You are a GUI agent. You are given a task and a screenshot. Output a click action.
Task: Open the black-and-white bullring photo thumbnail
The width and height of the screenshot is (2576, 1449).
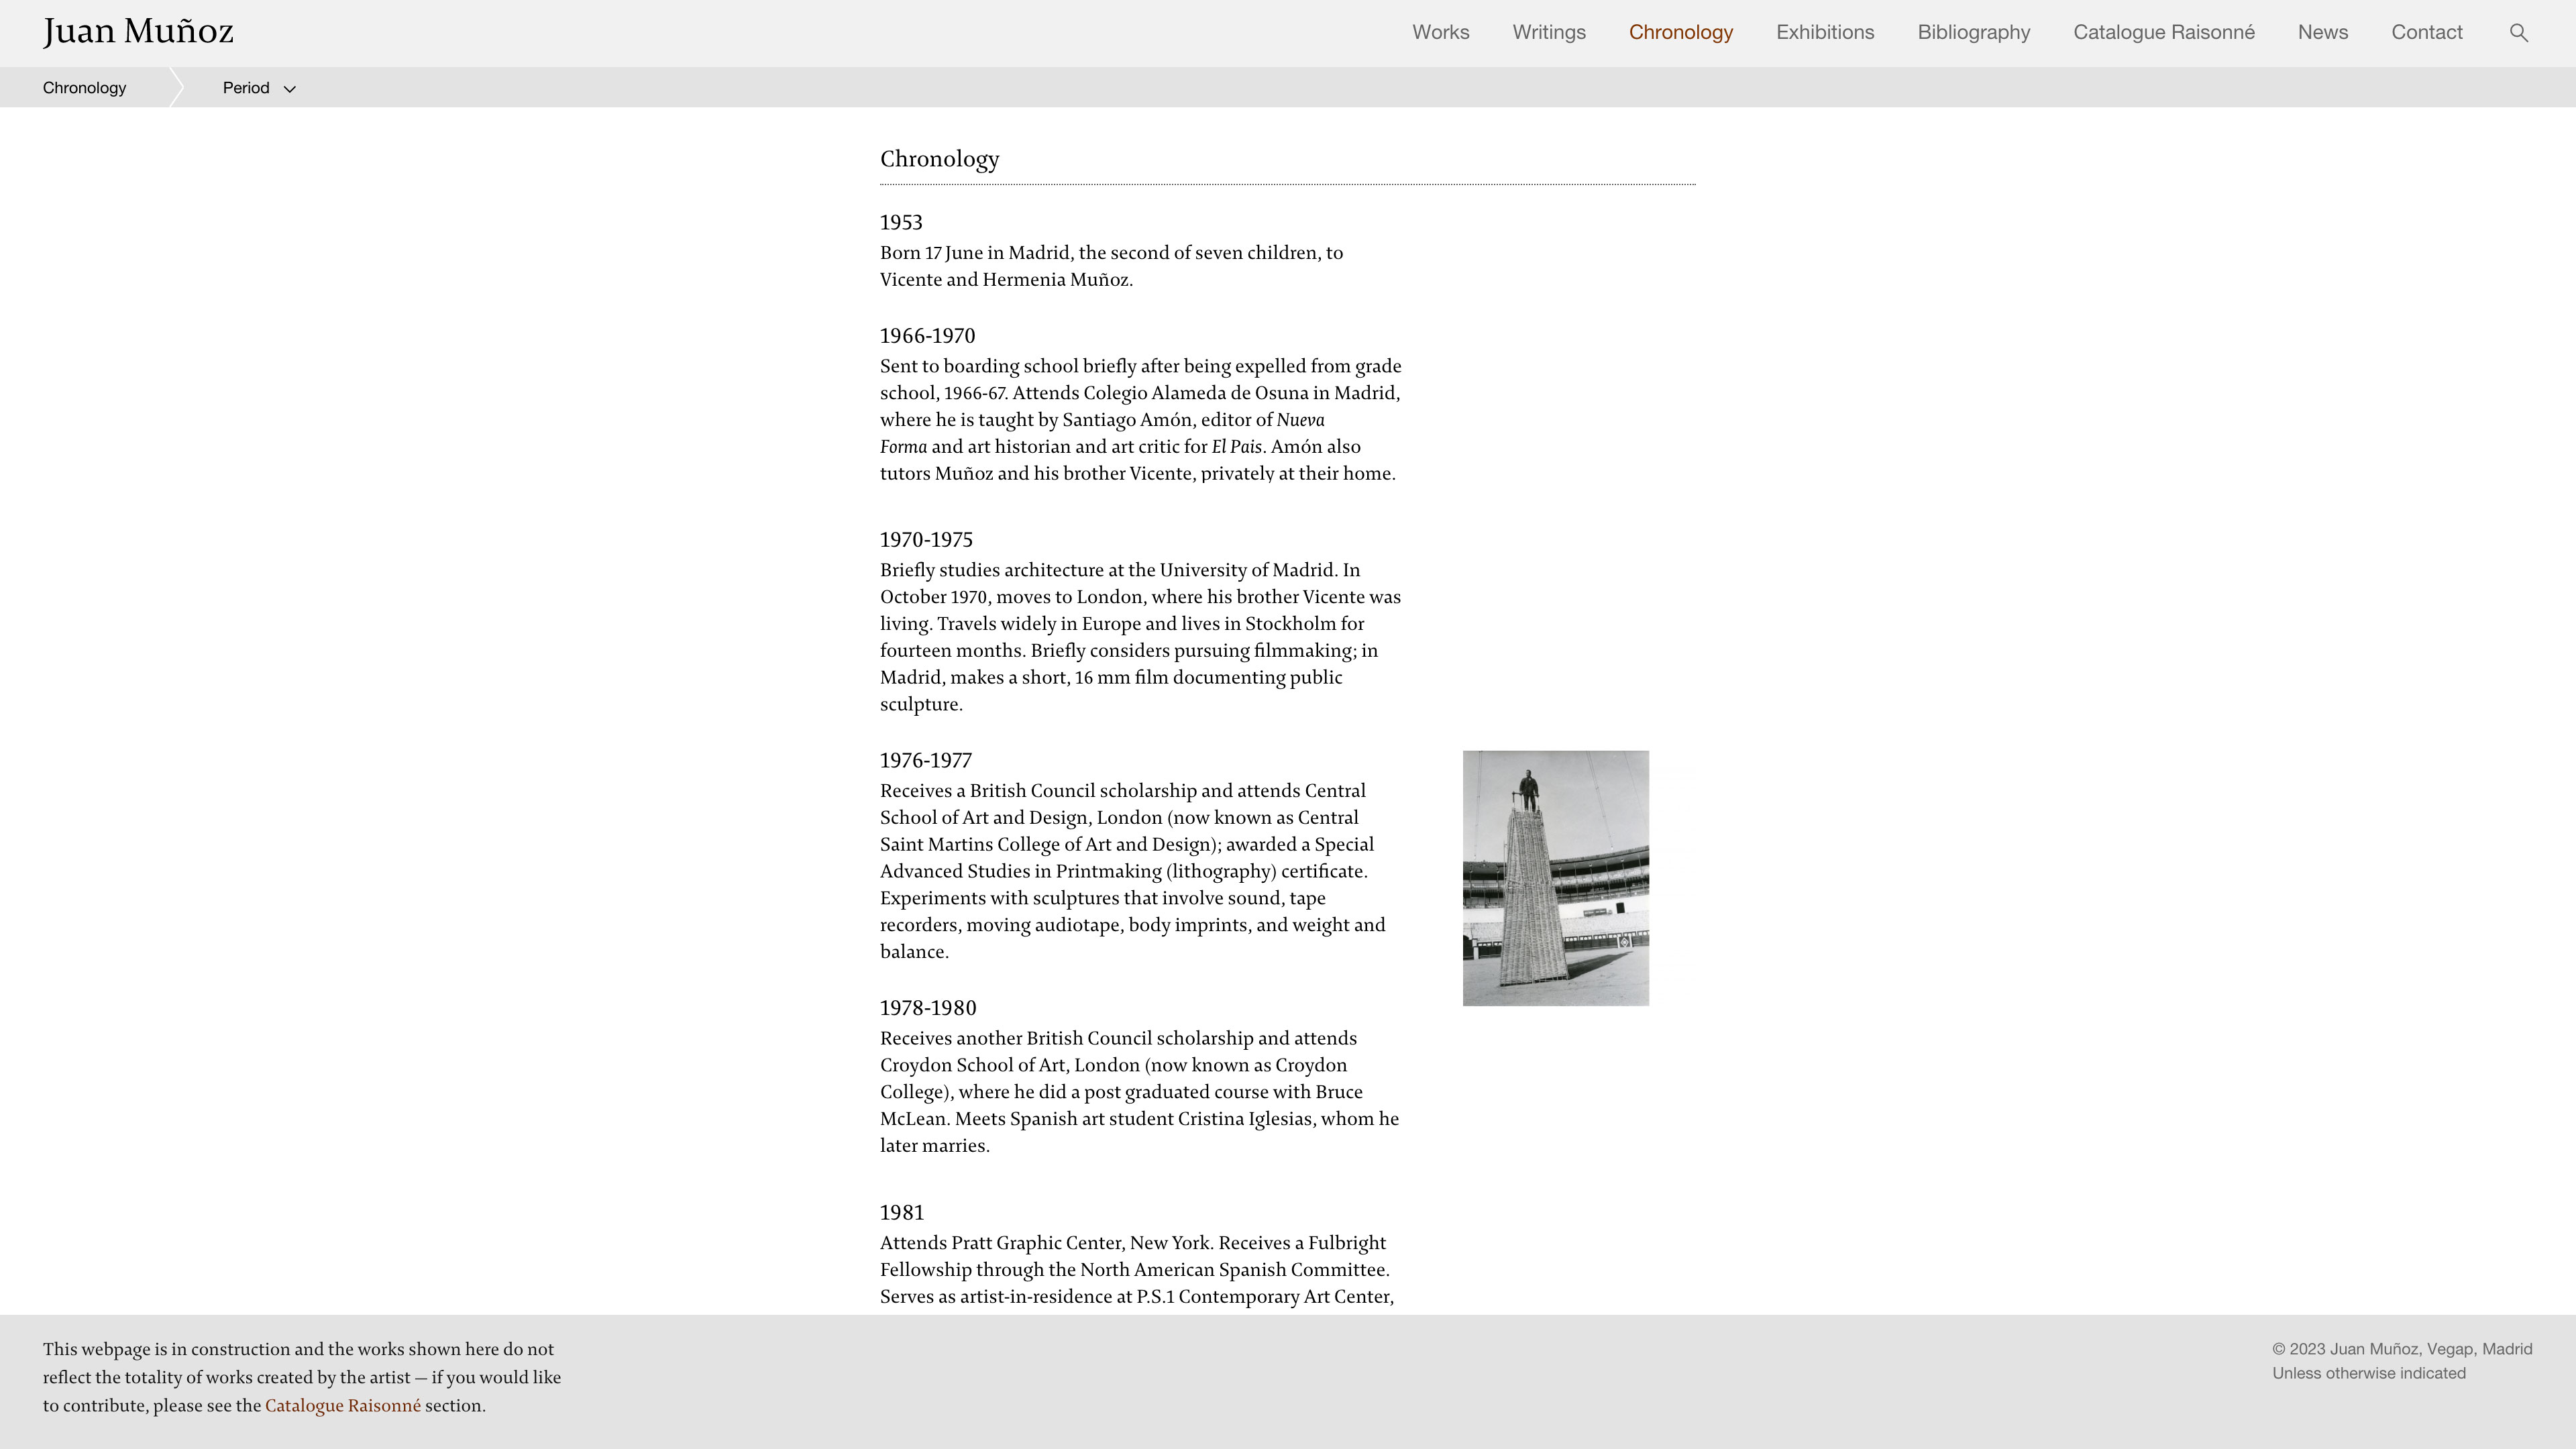(1555, 878)
